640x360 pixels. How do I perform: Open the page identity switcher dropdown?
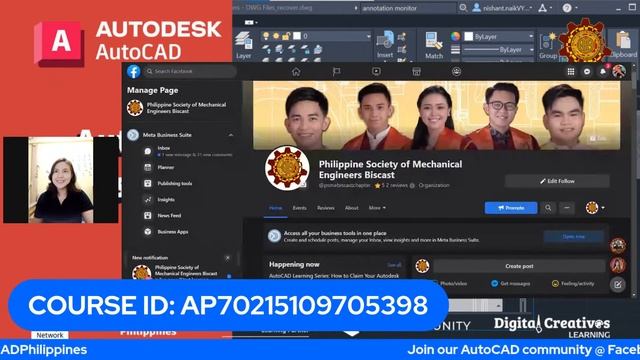(x=595, y=208)
